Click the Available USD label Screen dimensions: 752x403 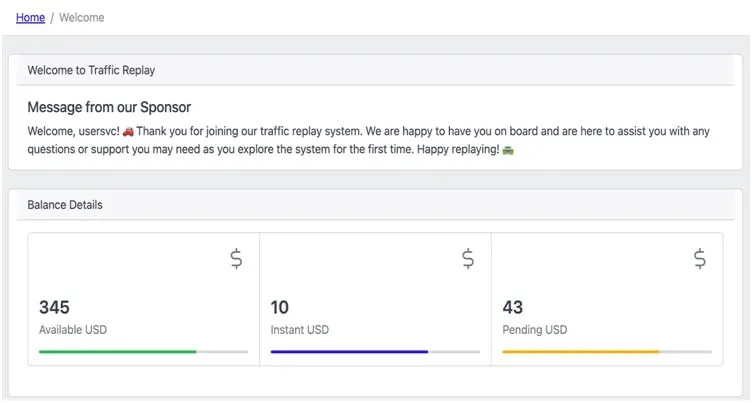(x=73, y=330)
